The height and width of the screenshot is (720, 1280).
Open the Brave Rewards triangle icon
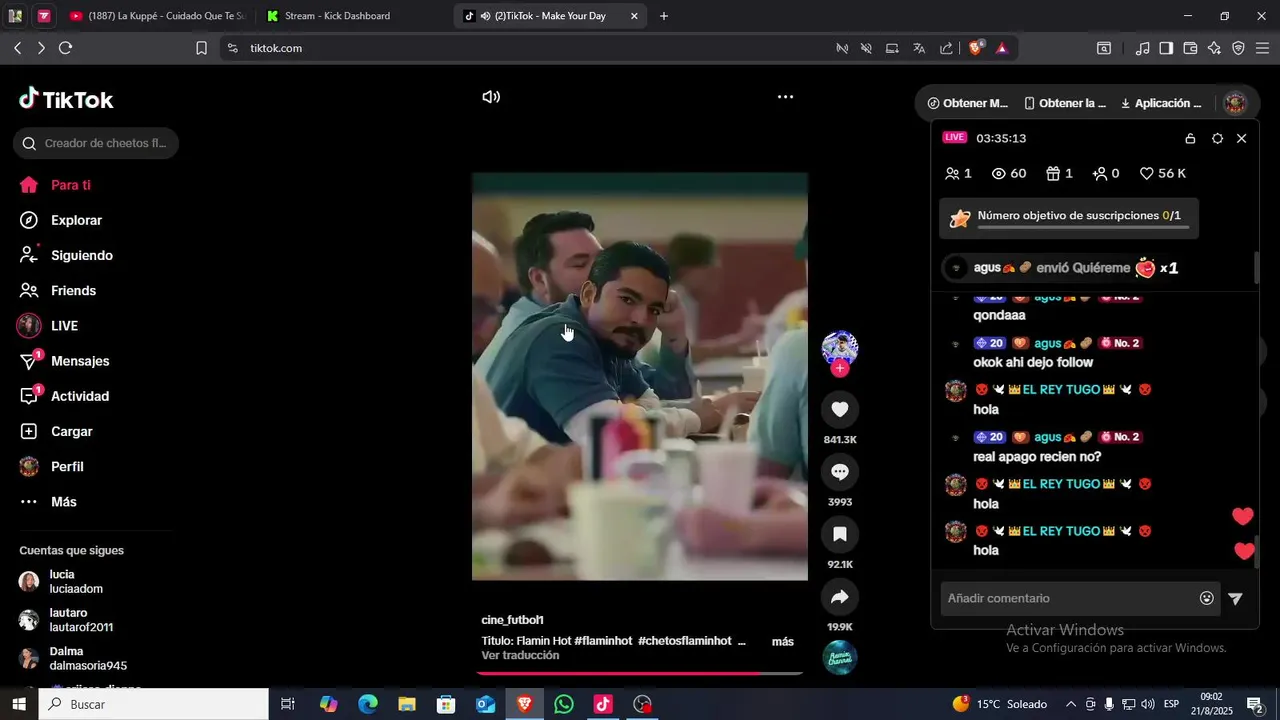click(1002, 48)
